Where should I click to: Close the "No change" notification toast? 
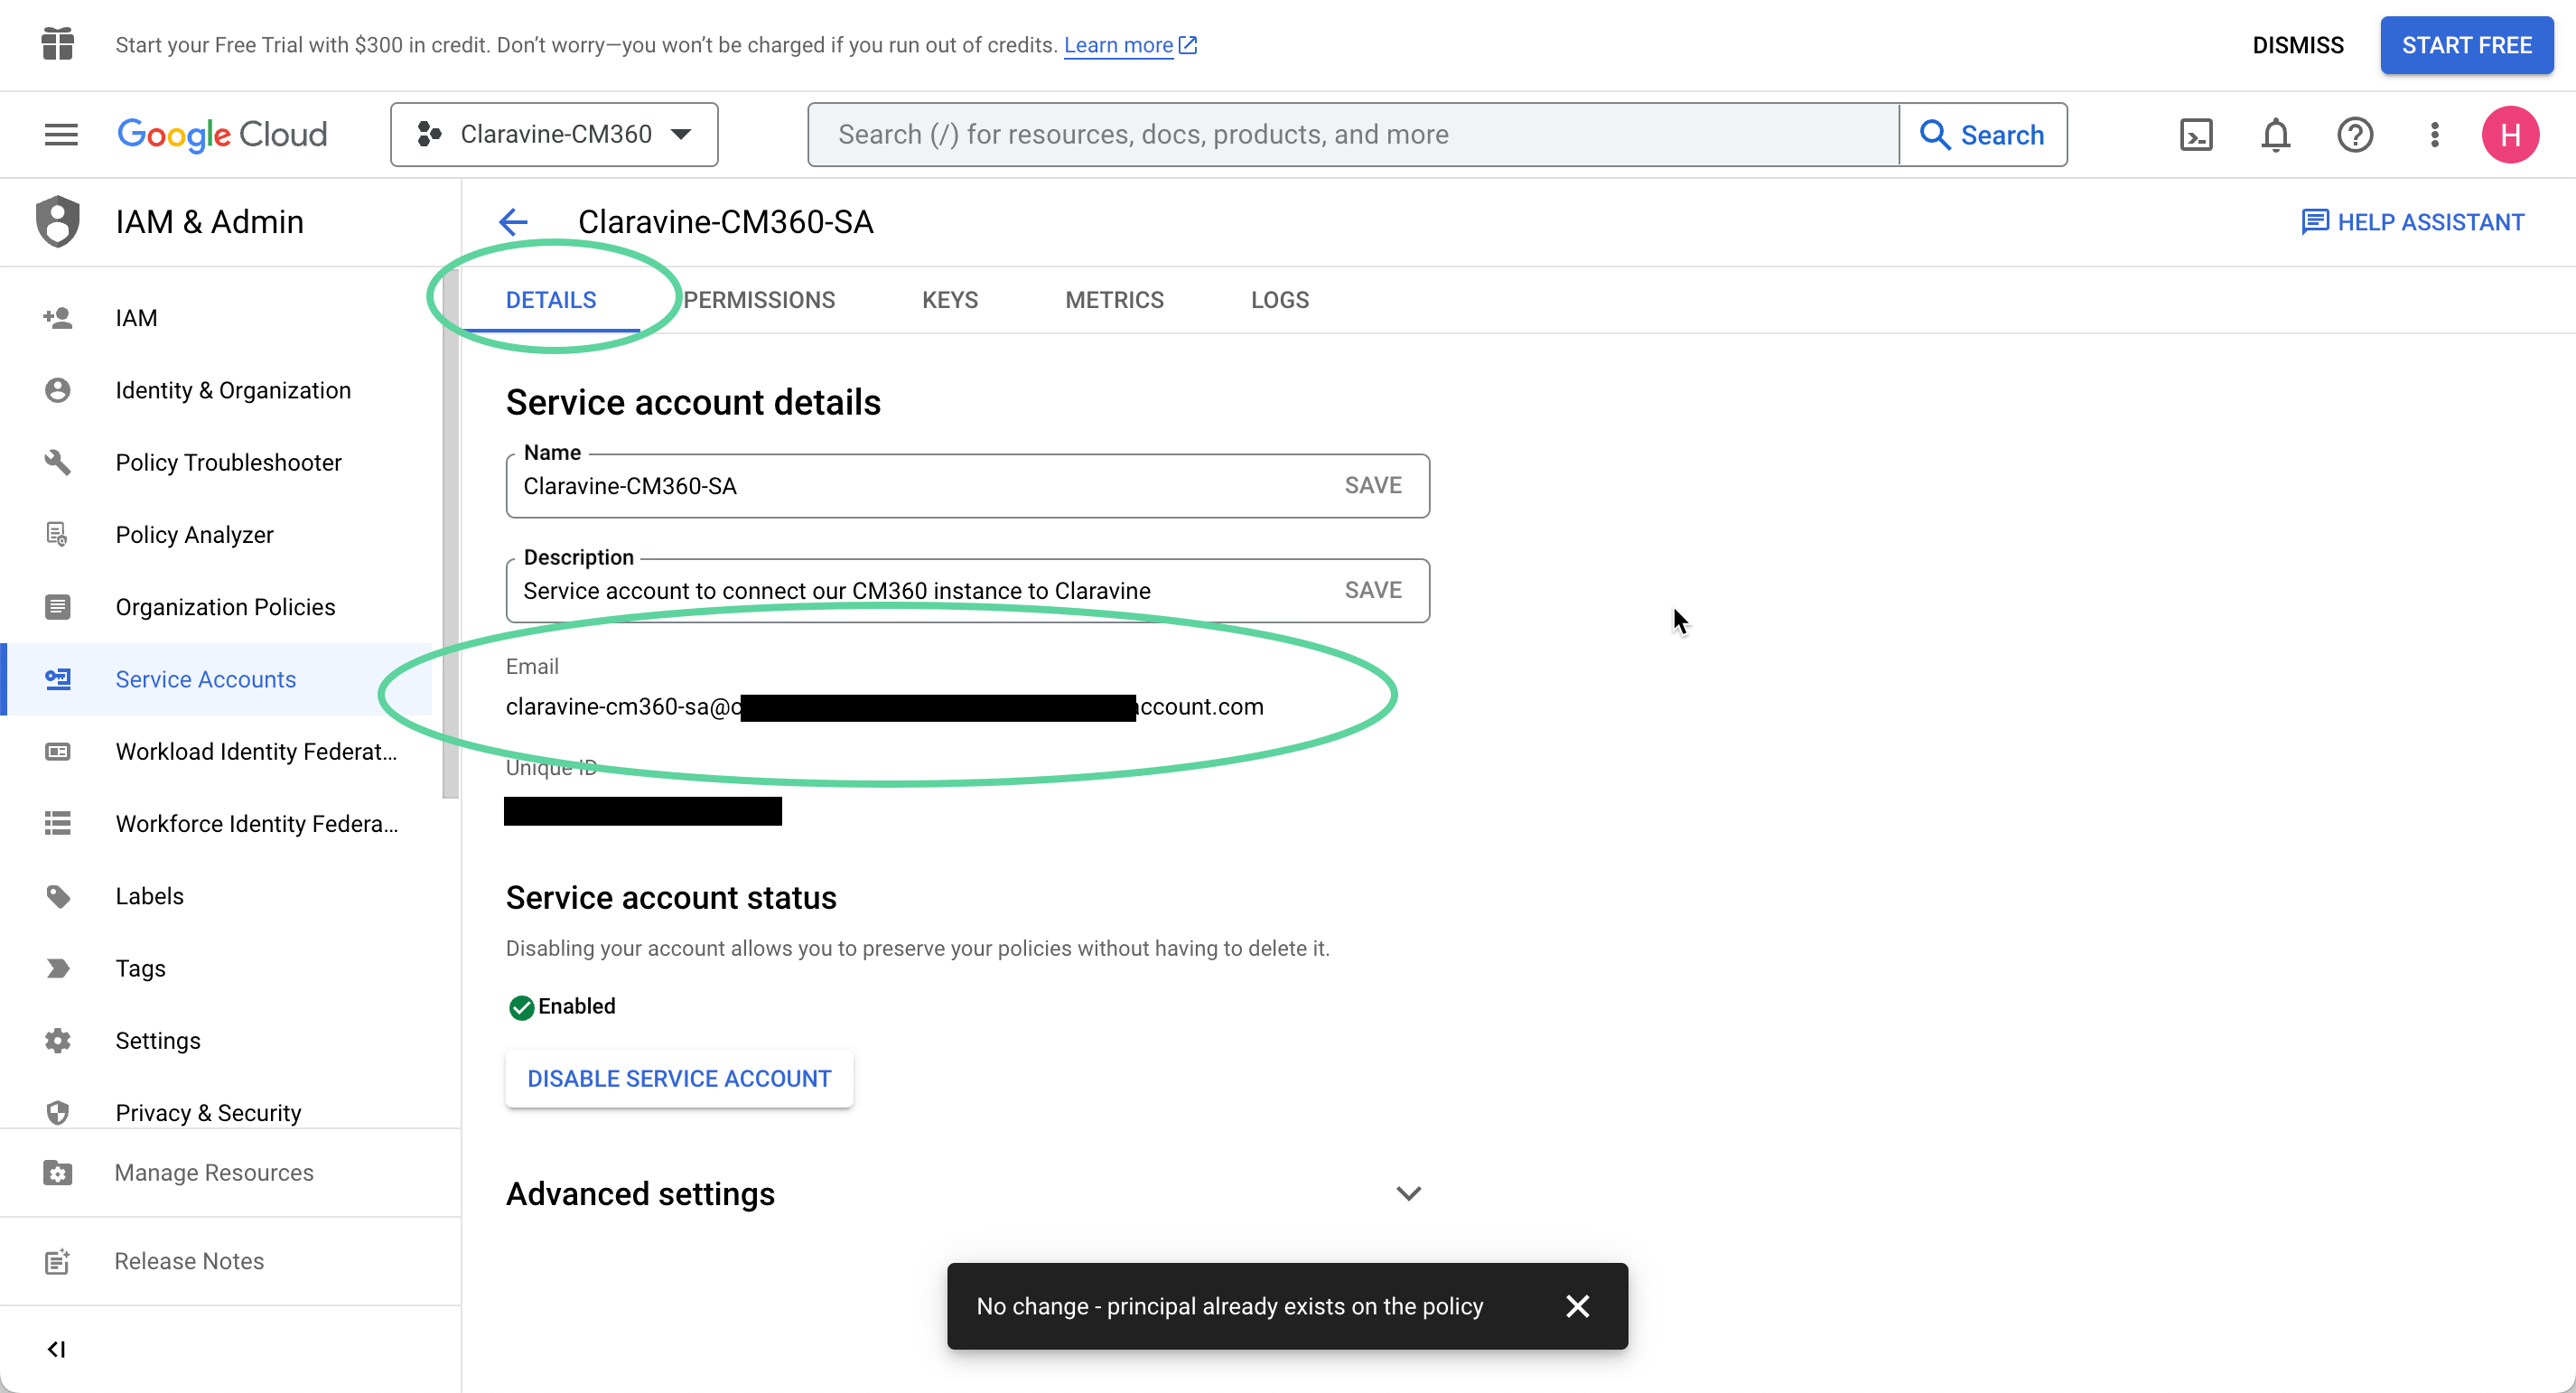point(1577,1306)
